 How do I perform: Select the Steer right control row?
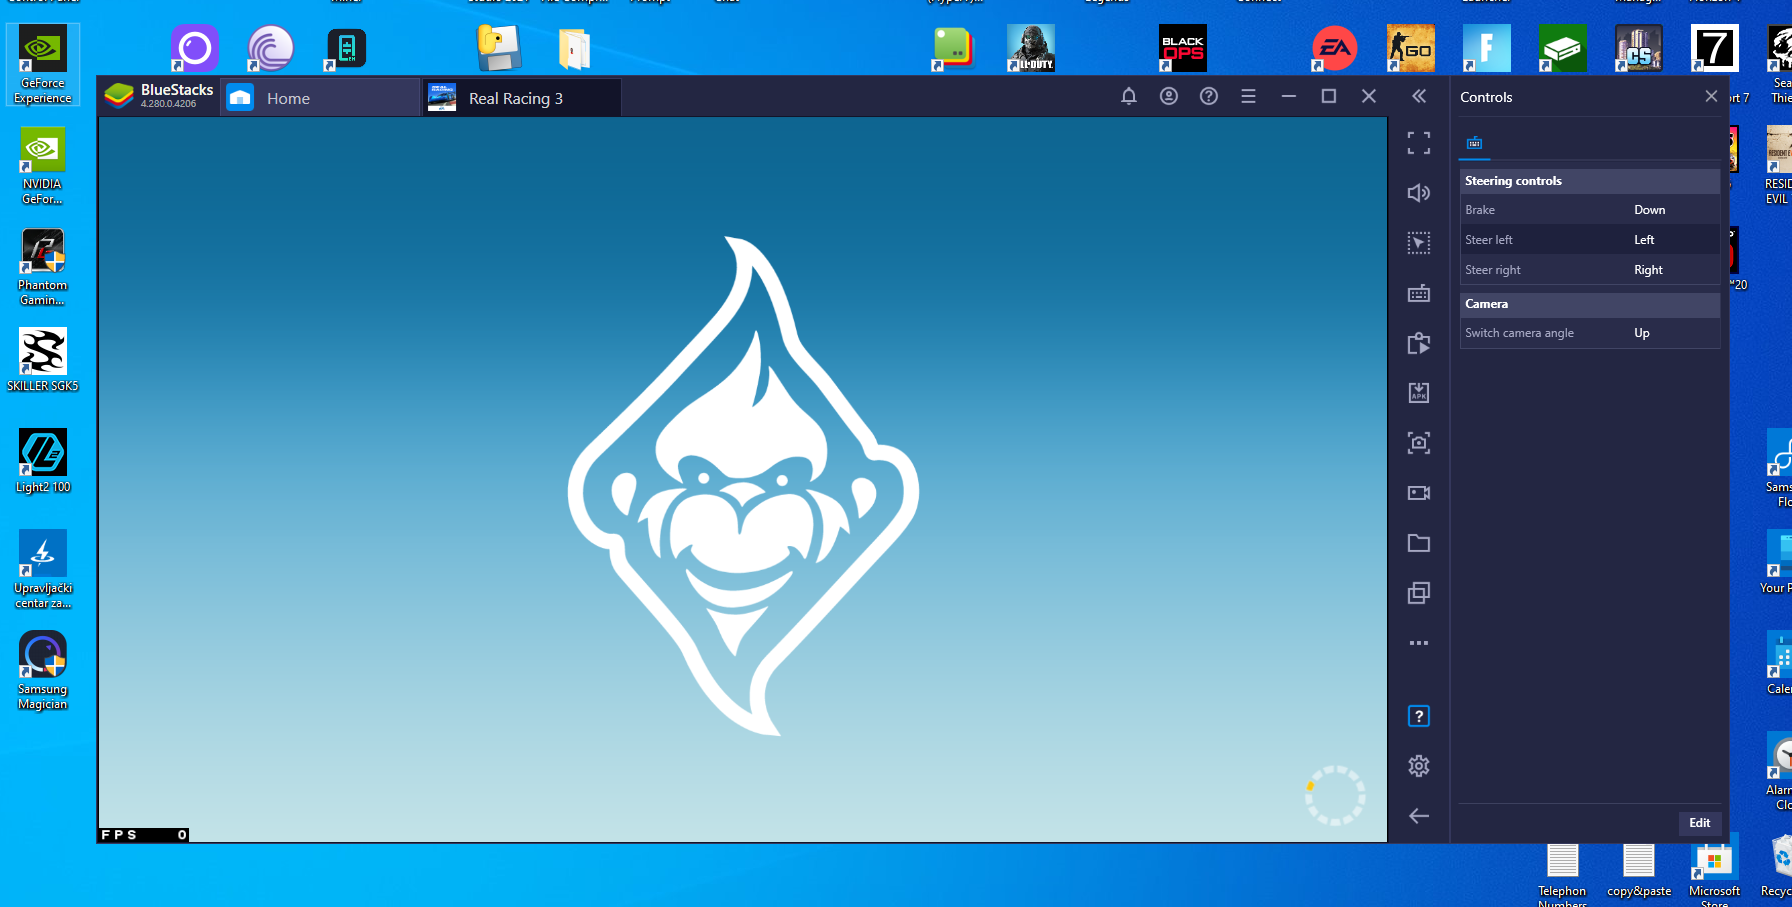click(1590, 270)
